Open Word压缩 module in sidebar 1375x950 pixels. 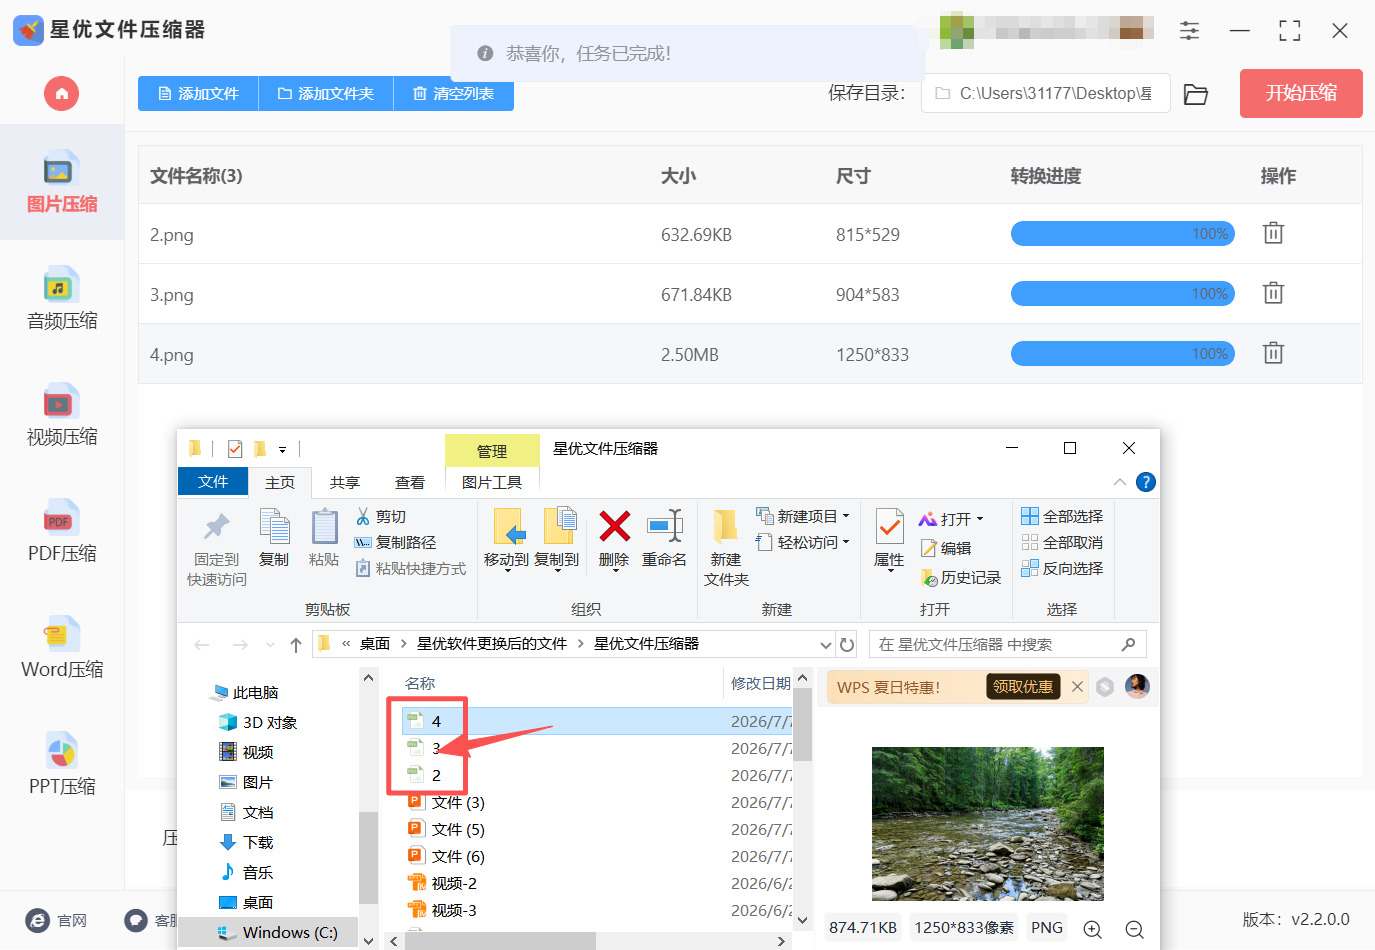pos(62,647)
